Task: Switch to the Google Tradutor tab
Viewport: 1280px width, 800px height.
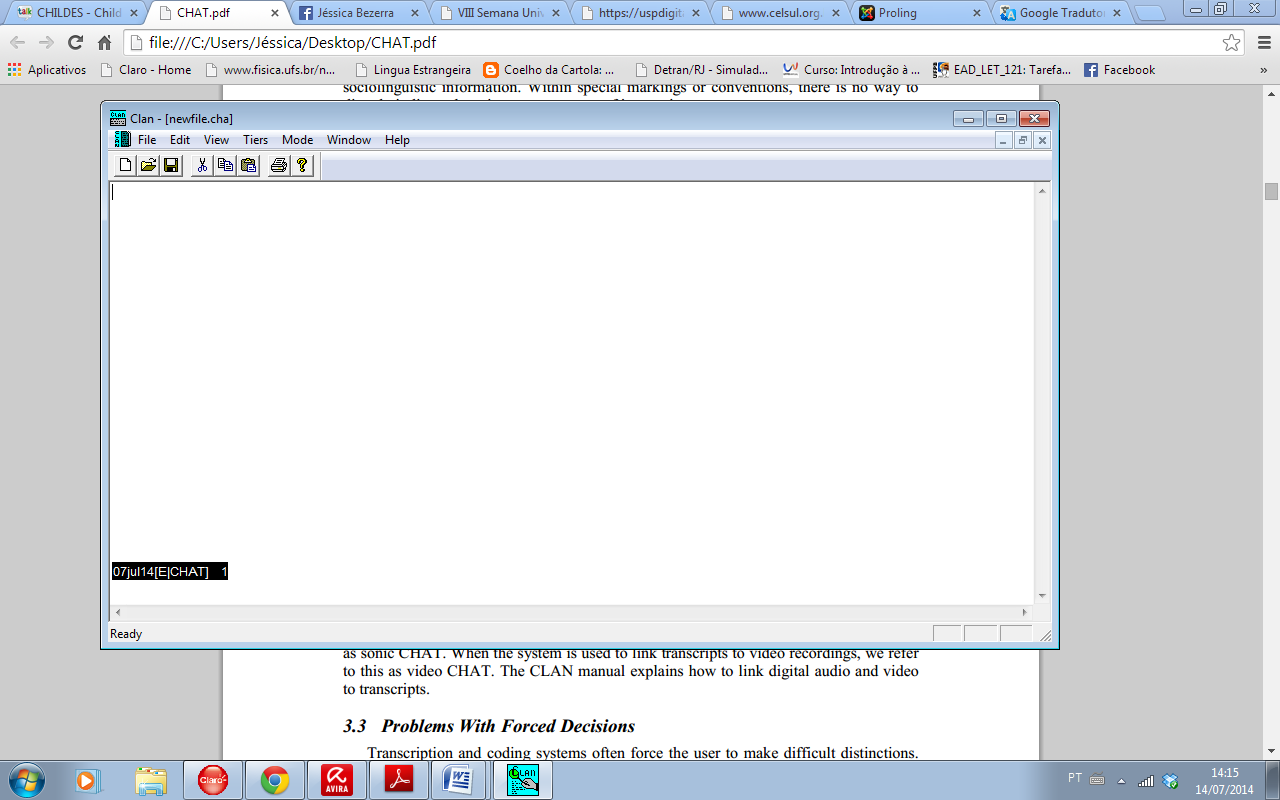Action: [x=1058, y=14]
